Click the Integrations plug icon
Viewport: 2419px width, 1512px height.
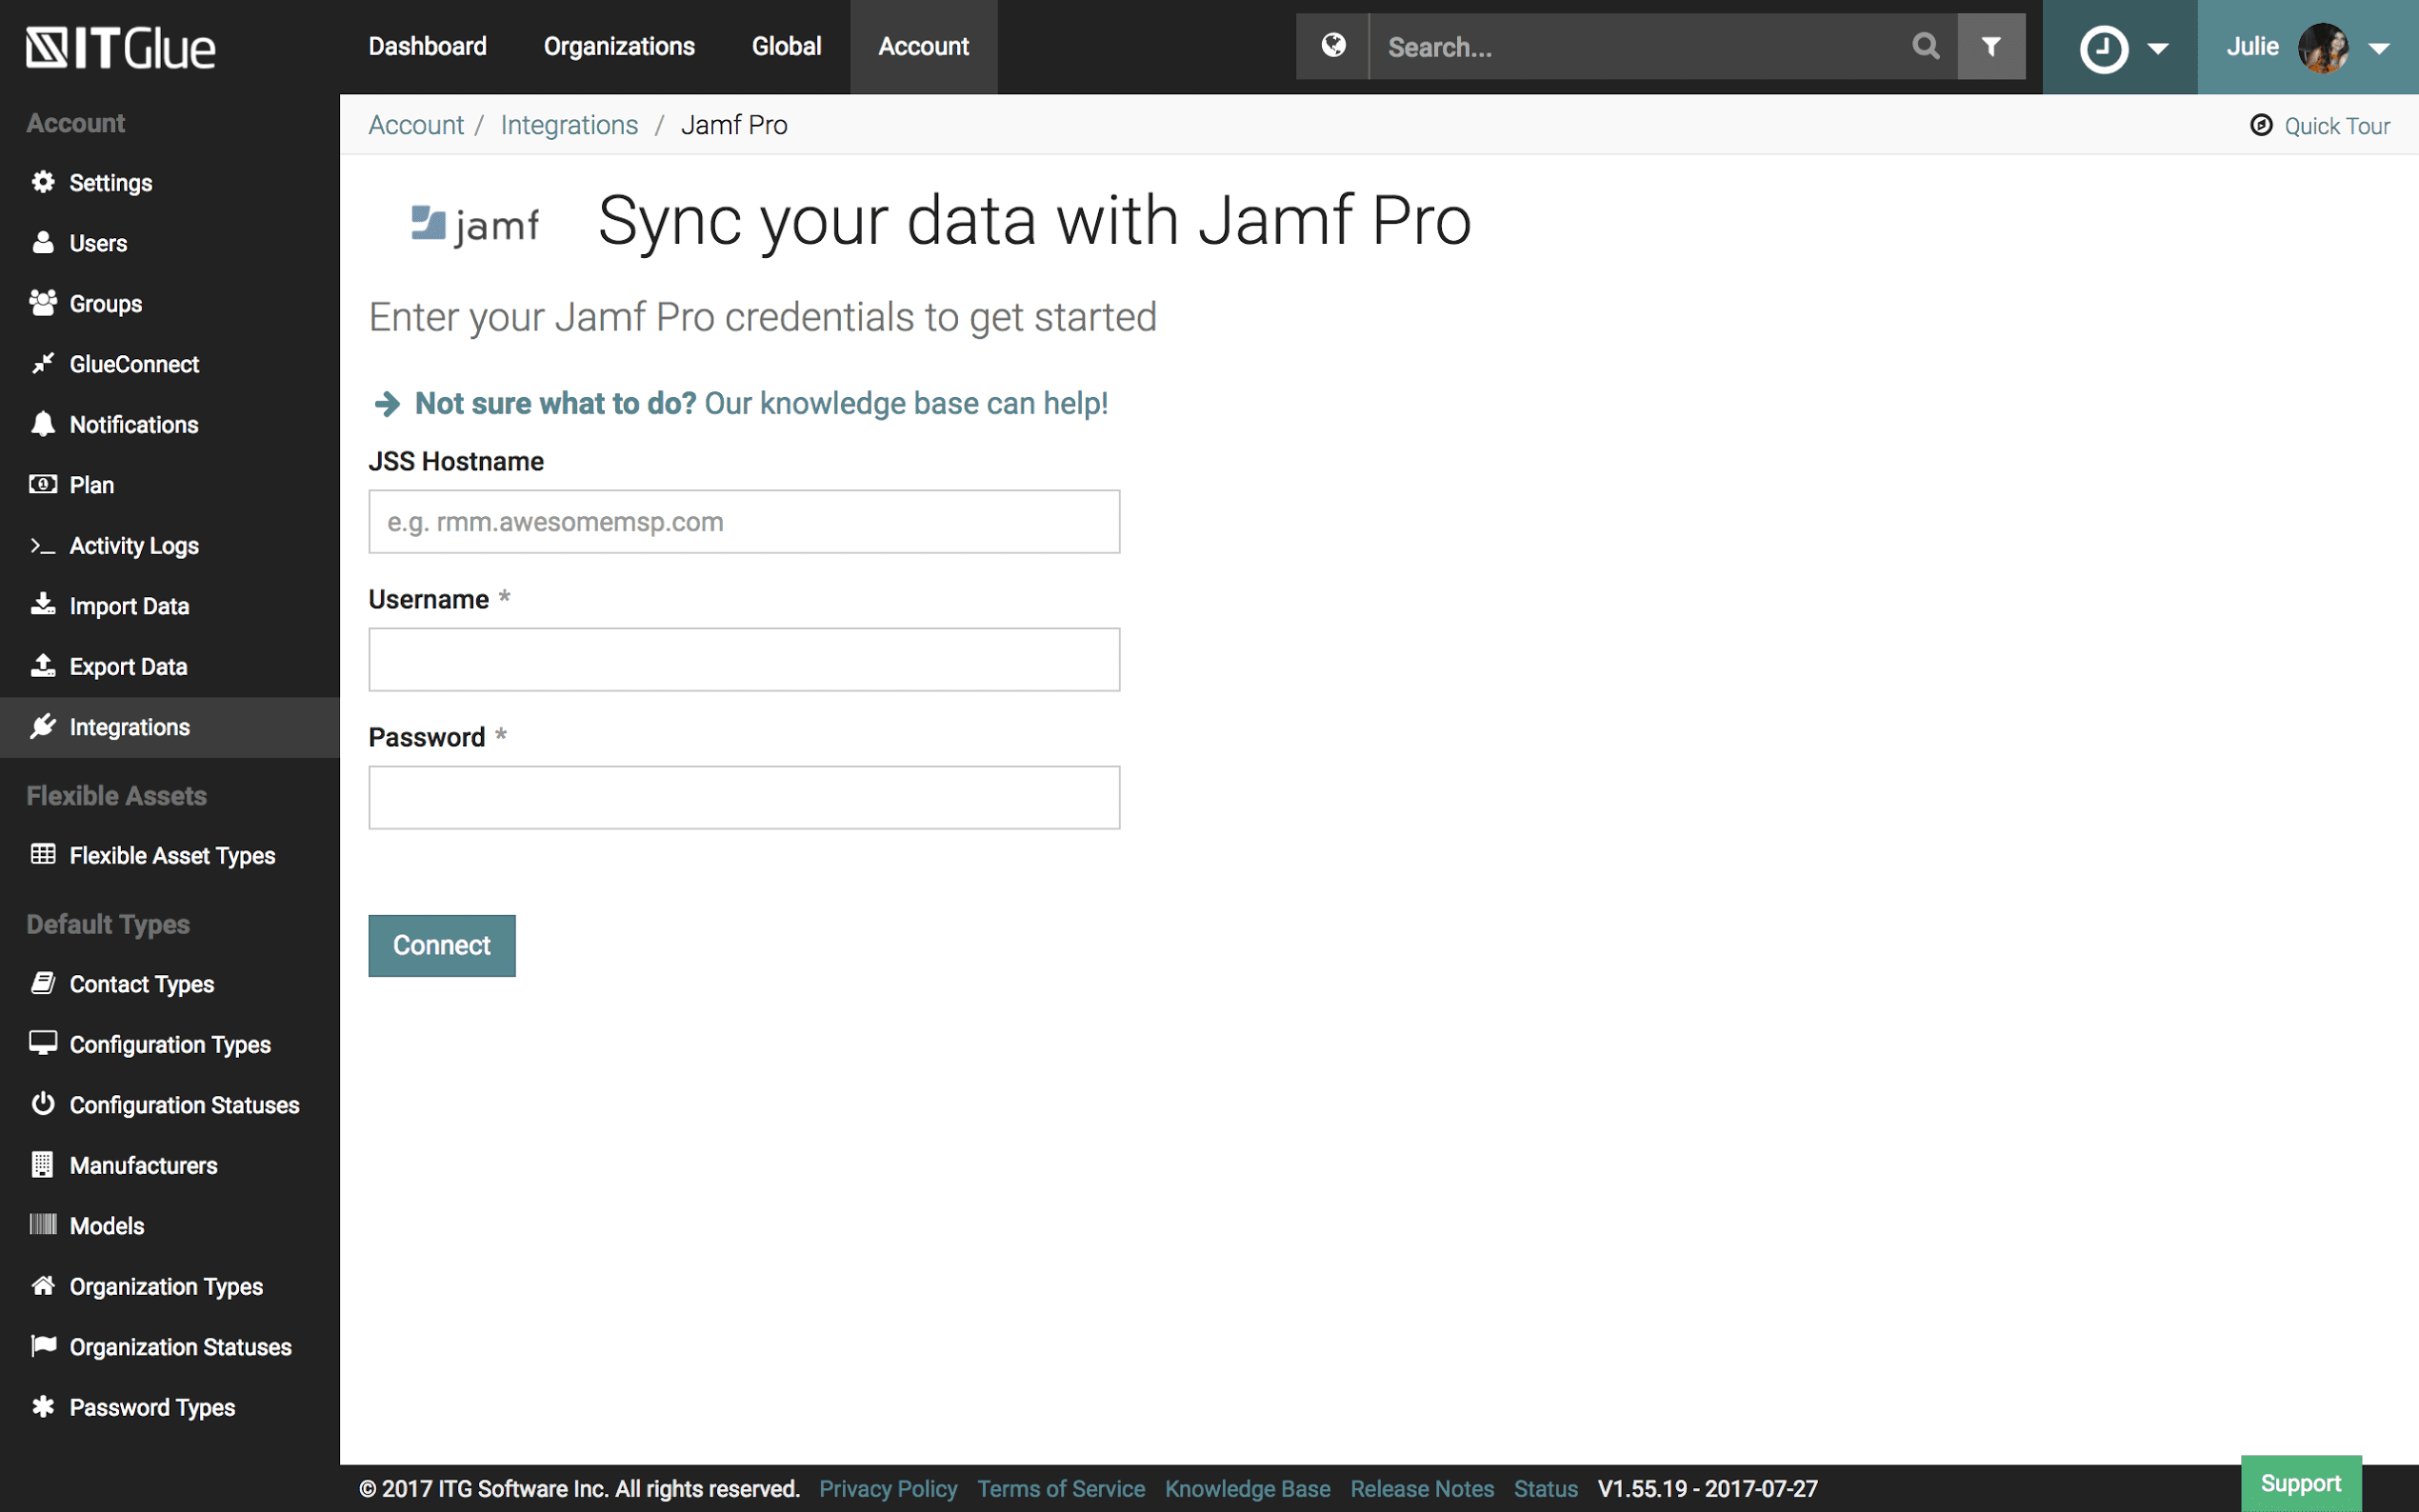(x=43, y=726)
